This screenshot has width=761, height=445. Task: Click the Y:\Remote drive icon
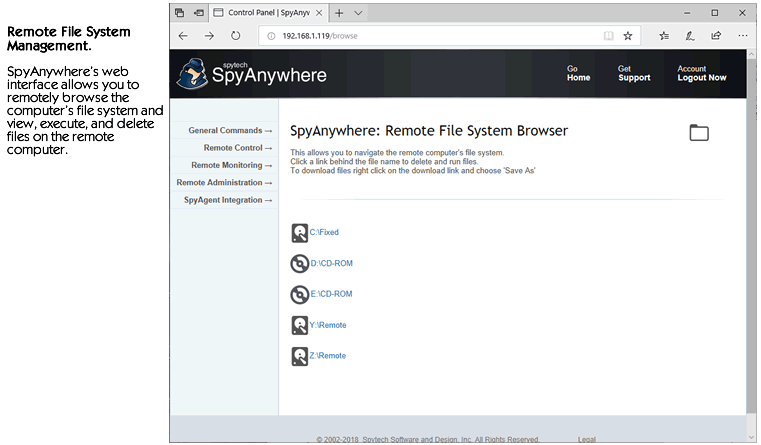pos(299,326)
